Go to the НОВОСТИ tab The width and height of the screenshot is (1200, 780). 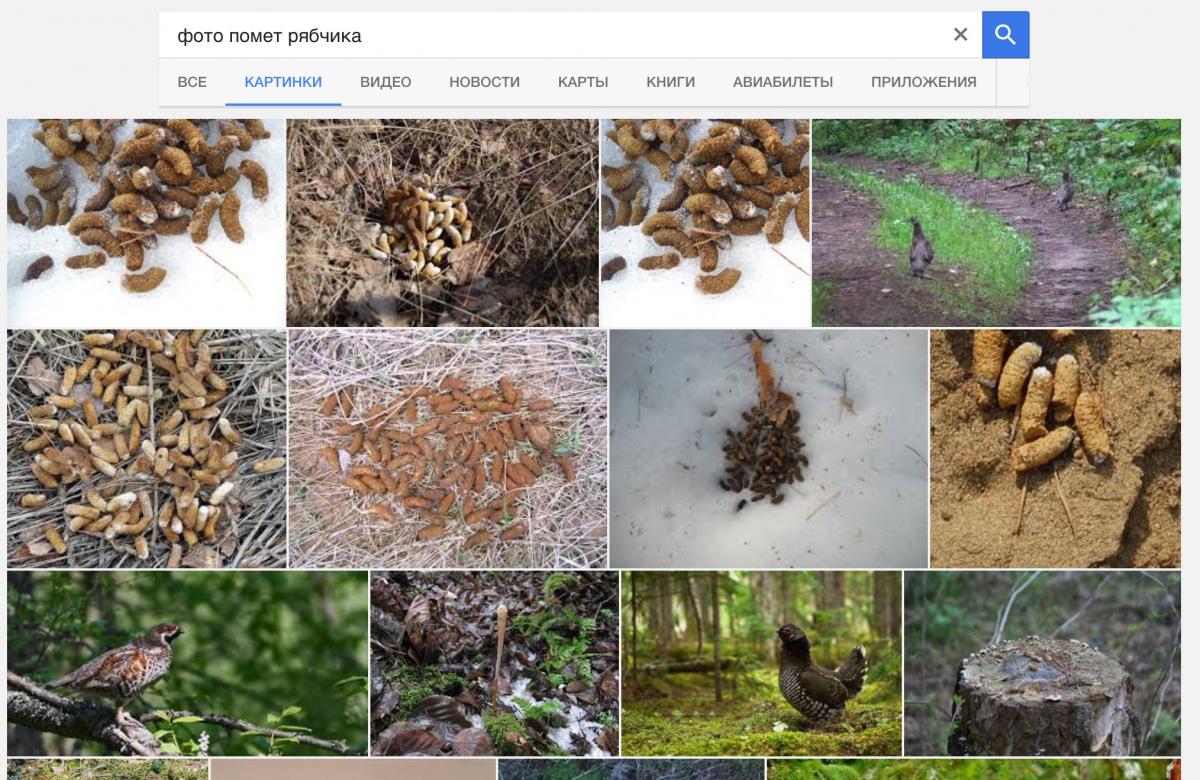point(484,82)
